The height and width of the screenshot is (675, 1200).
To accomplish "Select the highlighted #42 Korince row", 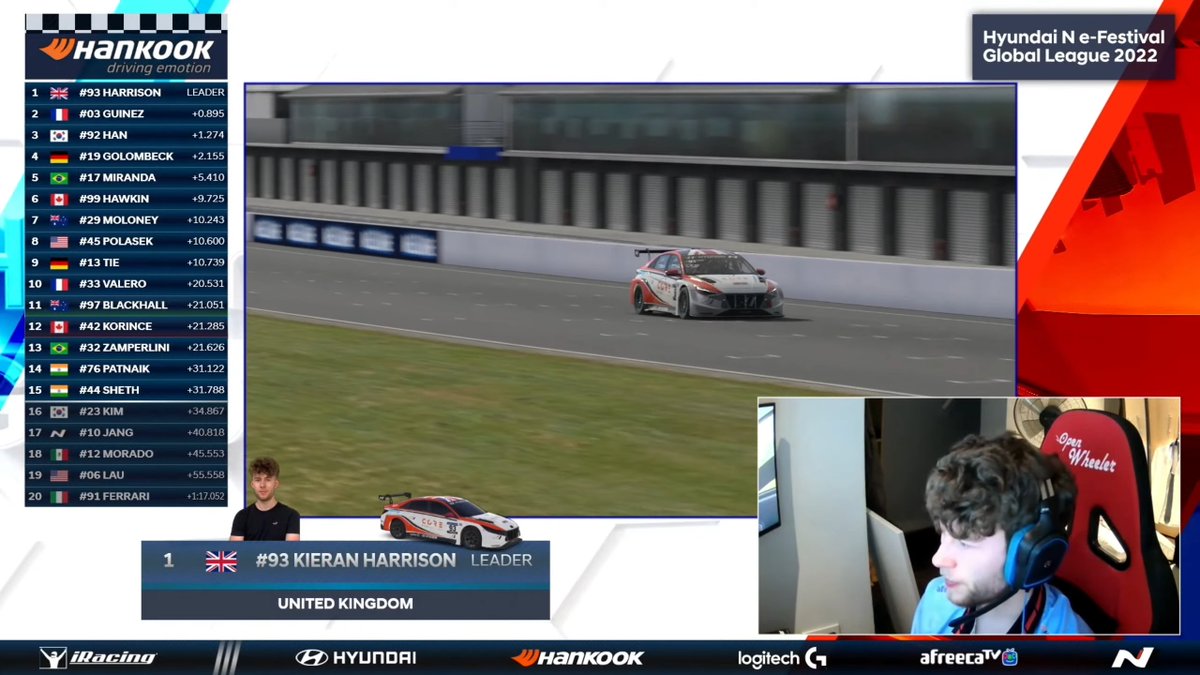I will click(127, 326).
